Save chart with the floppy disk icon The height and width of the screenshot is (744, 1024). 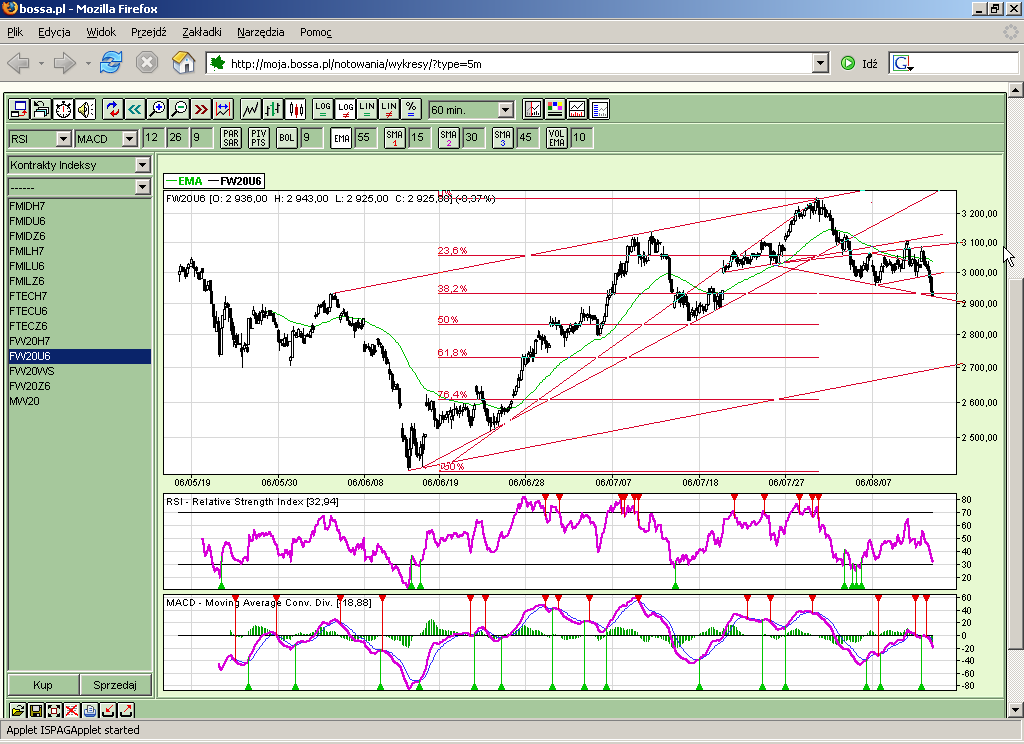36,710
